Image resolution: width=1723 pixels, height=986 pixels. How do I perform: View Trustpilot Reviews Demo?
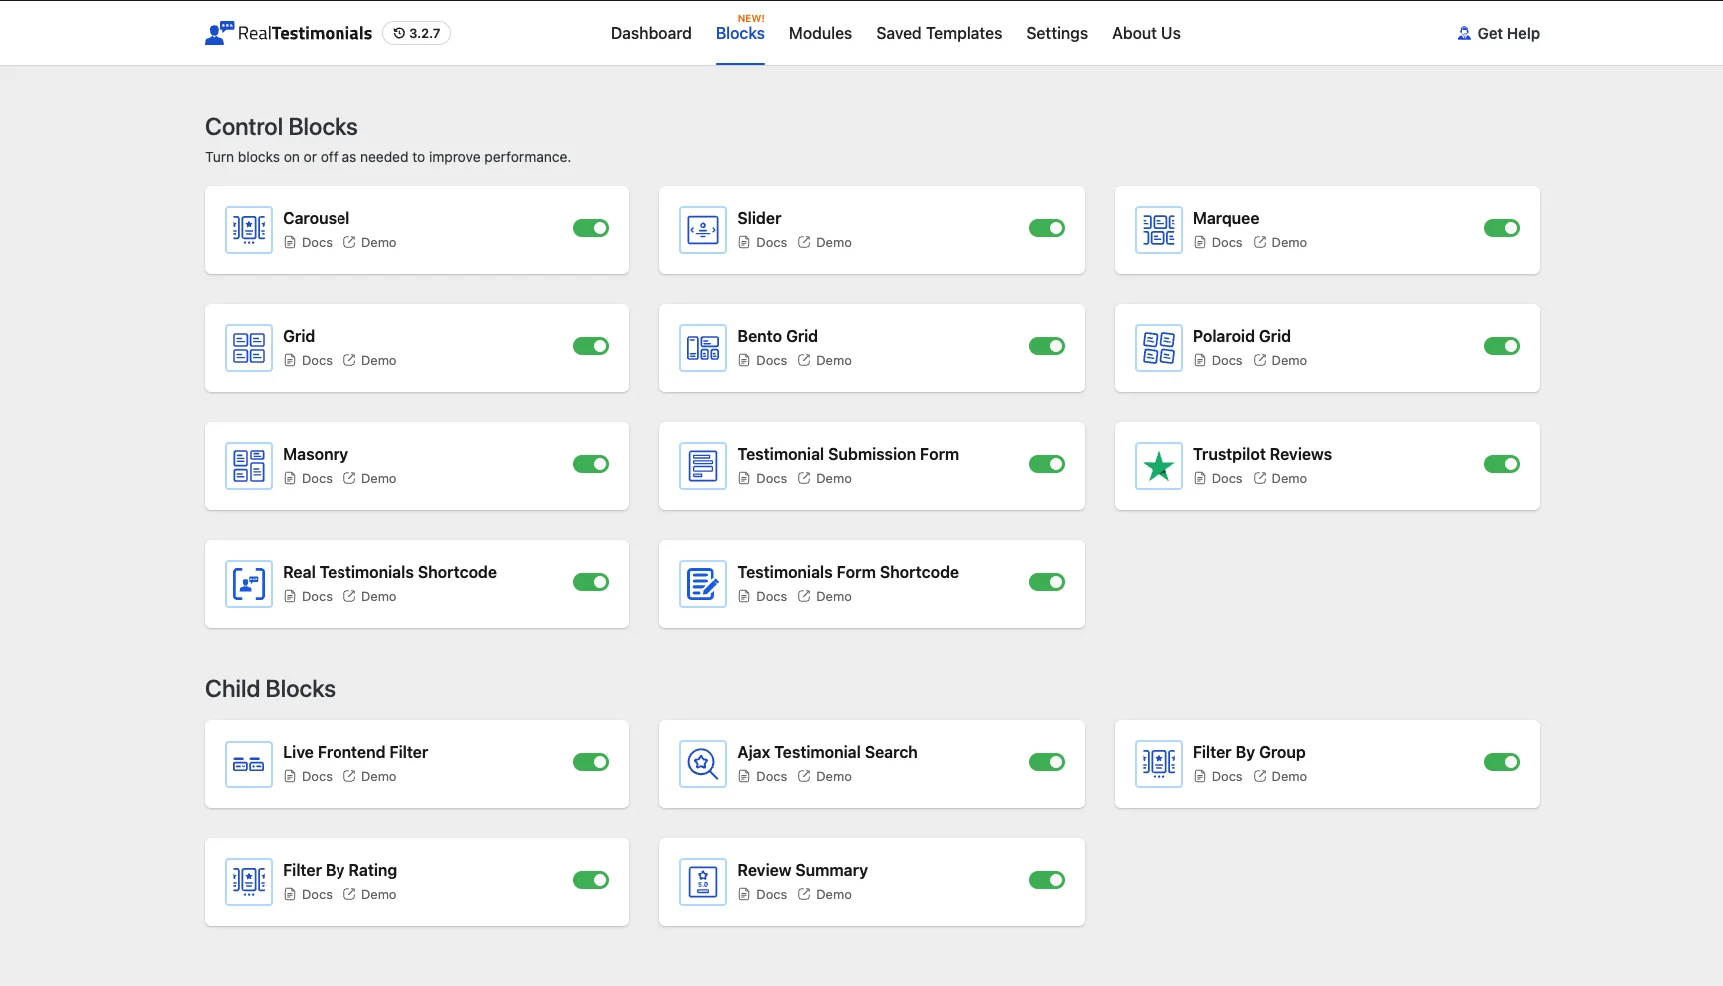click(x=1280, y=478)
